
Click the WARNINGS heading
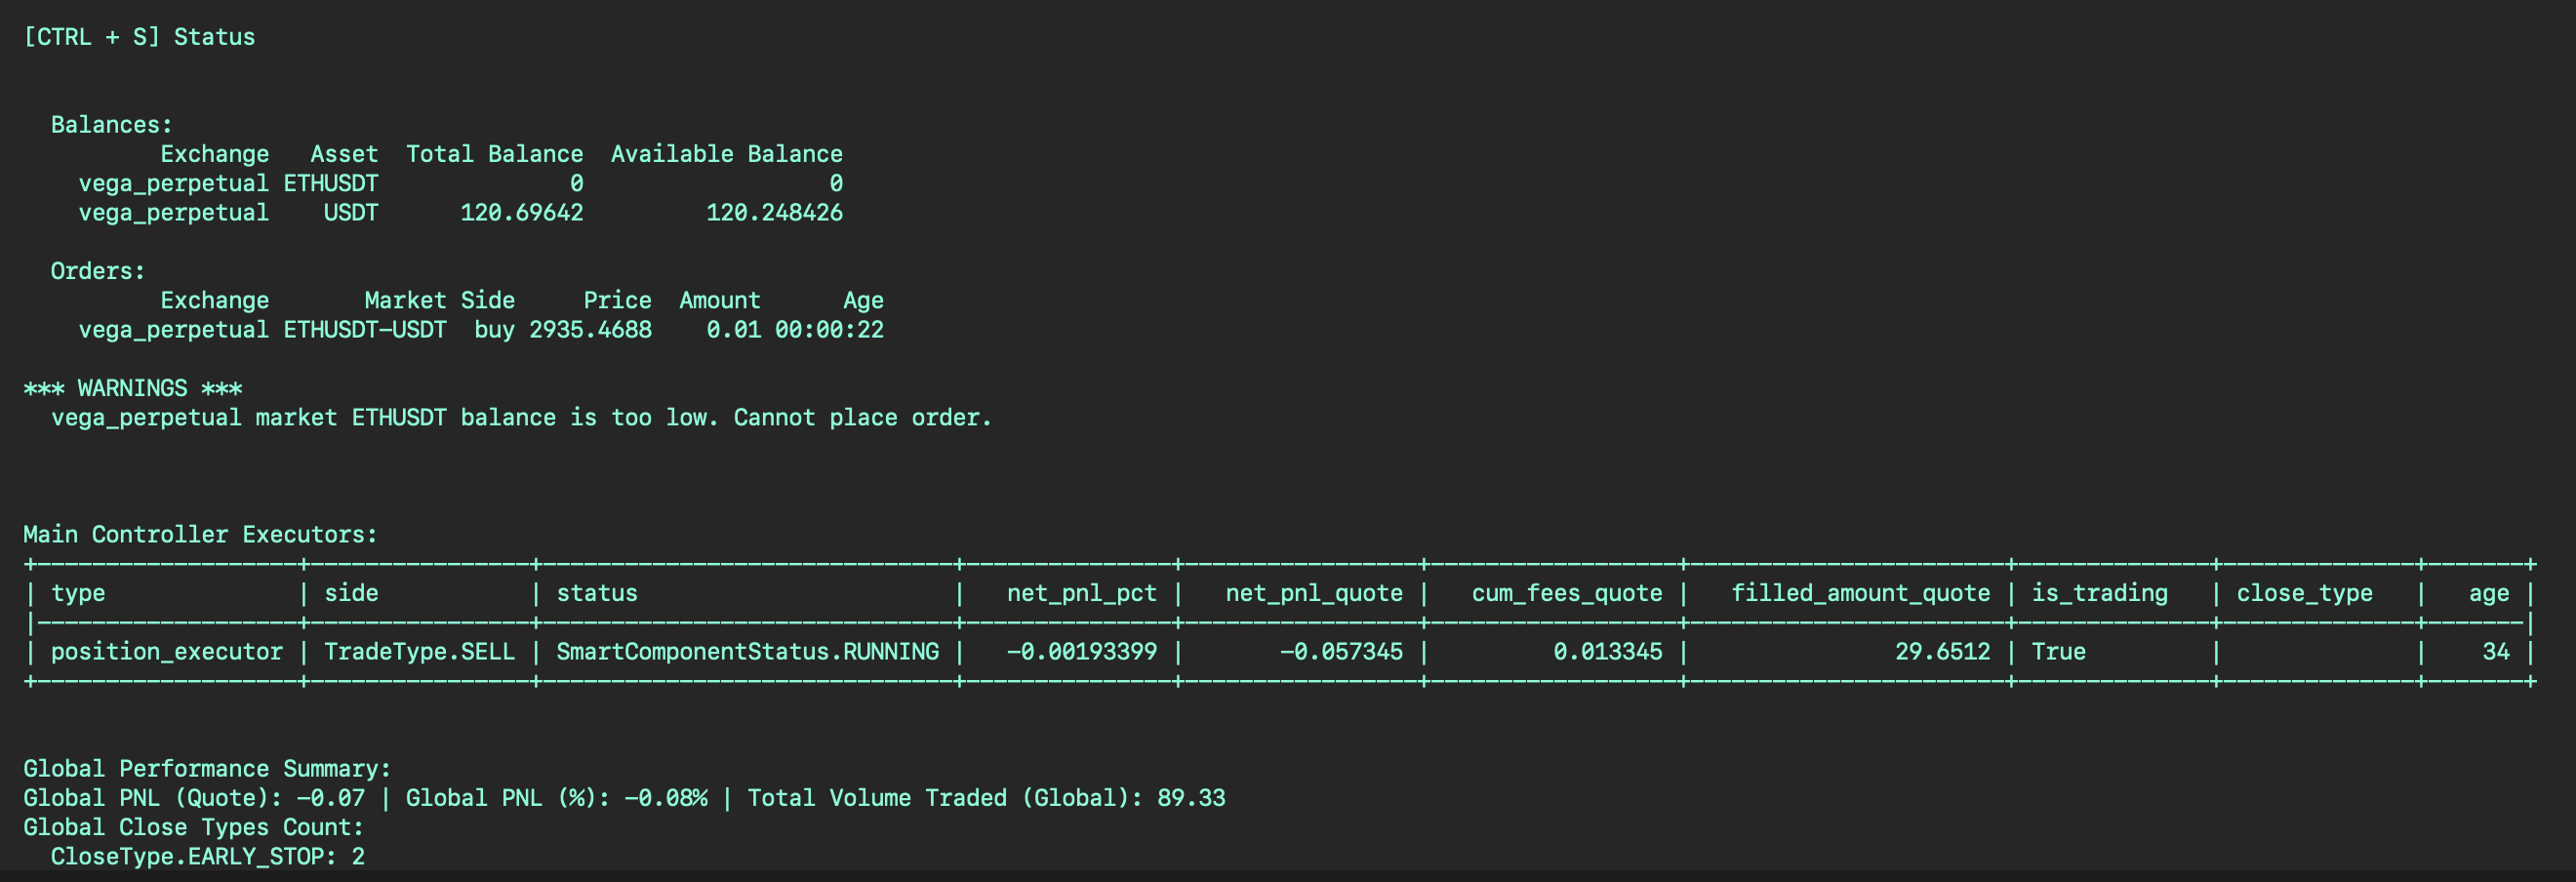[x=132, y=388]
